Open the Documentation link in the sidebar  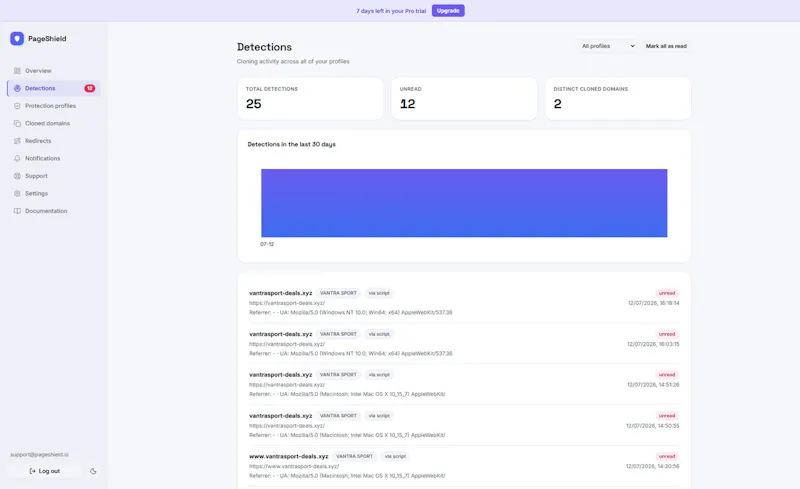[x=54, y=211]
